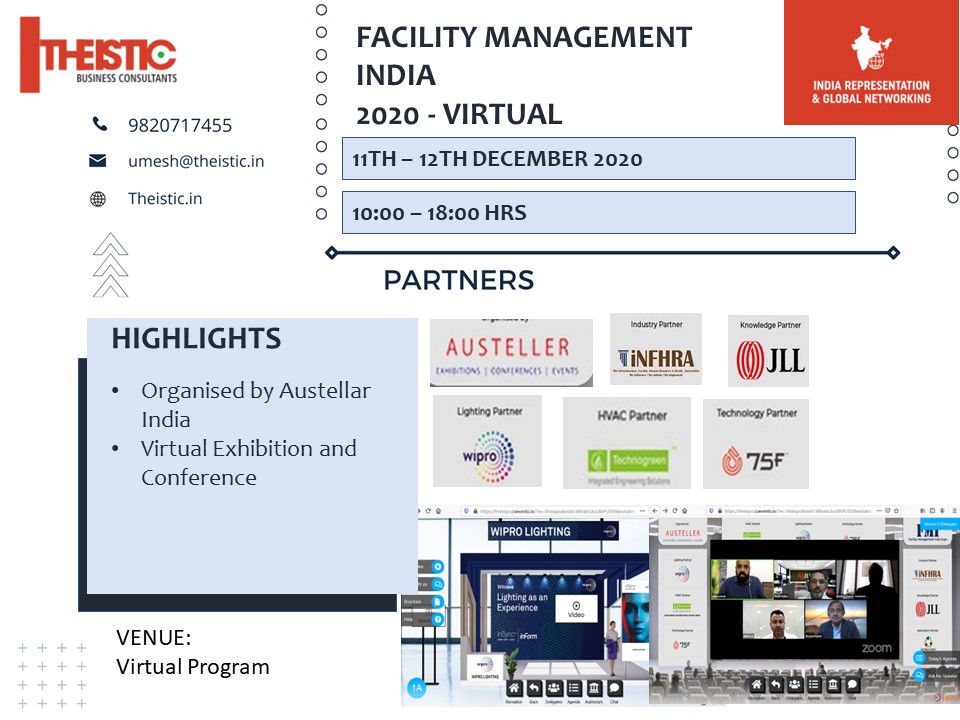Screen dimensions: 960x720
Task: Click Reception home icon below Zoom panel
Action: [757, 684]
